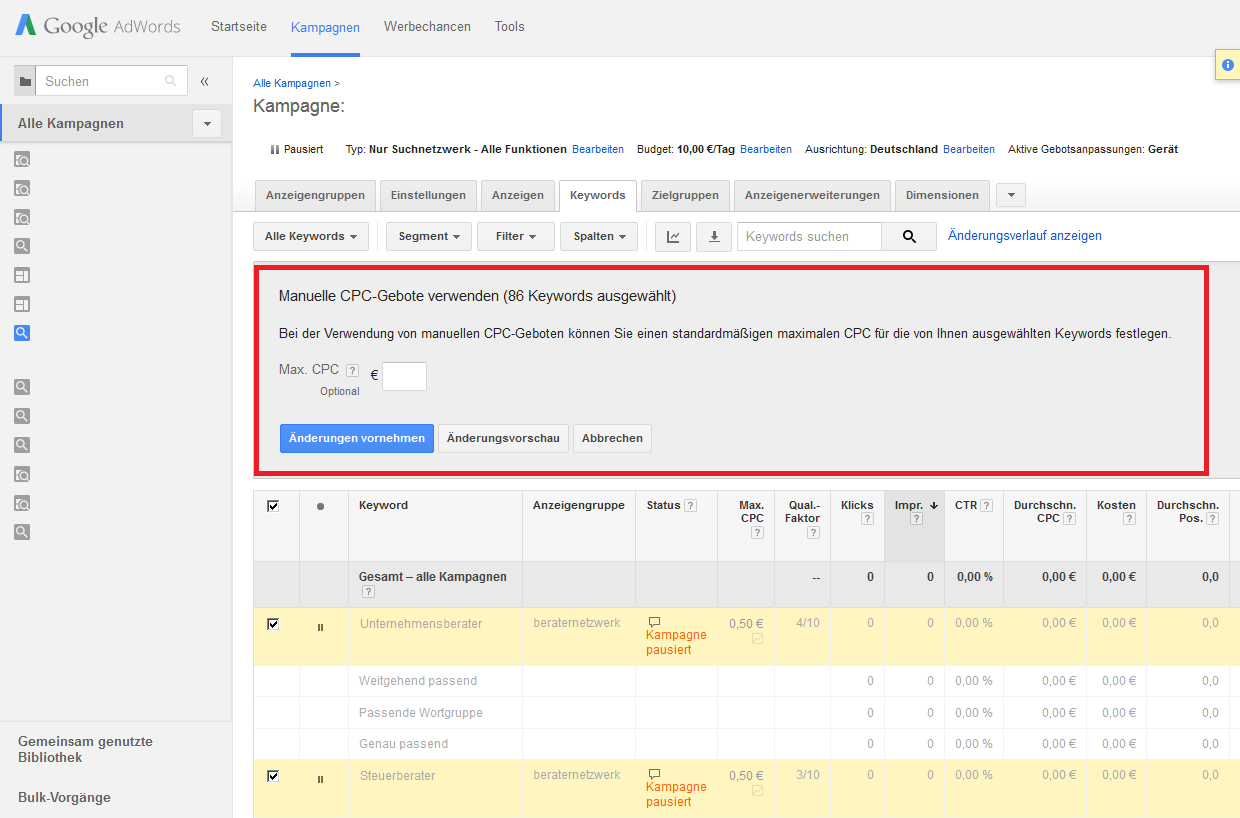Switch to the Dimensionen tab

(942, 195)
